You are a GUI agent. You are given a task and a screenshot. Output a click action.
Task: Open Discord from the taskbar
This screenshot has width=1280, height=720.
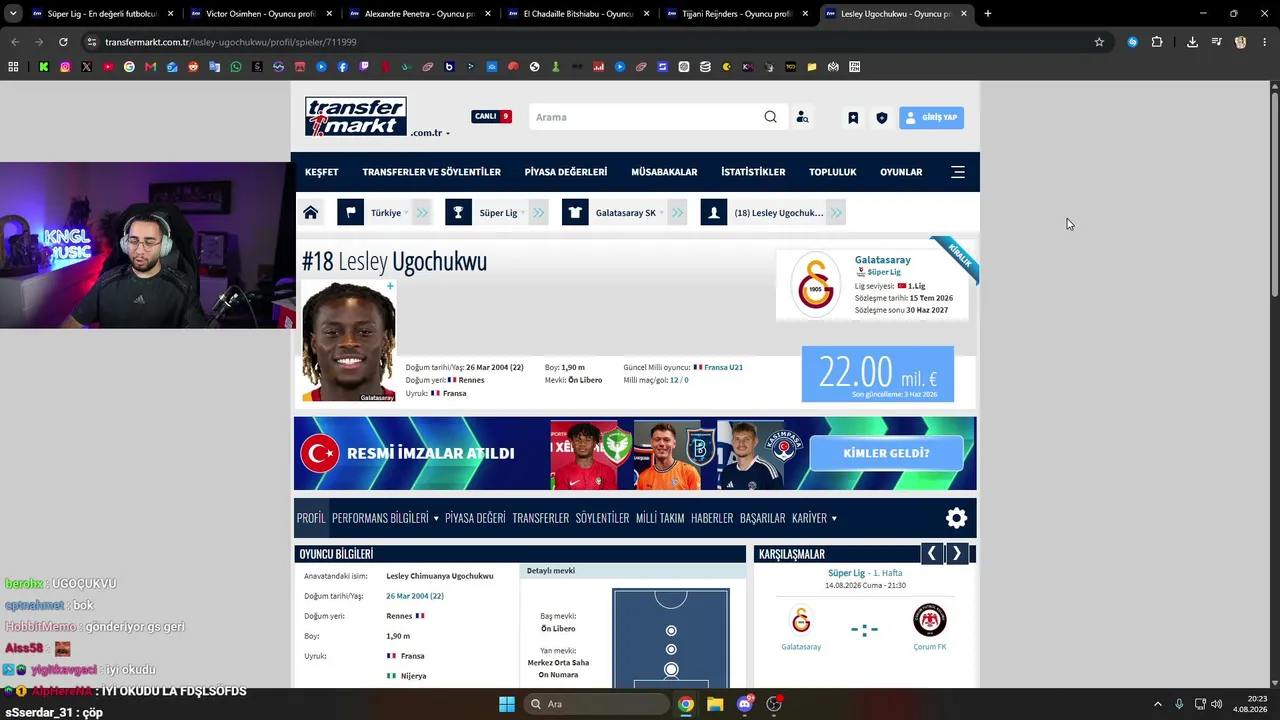(745, 704)
